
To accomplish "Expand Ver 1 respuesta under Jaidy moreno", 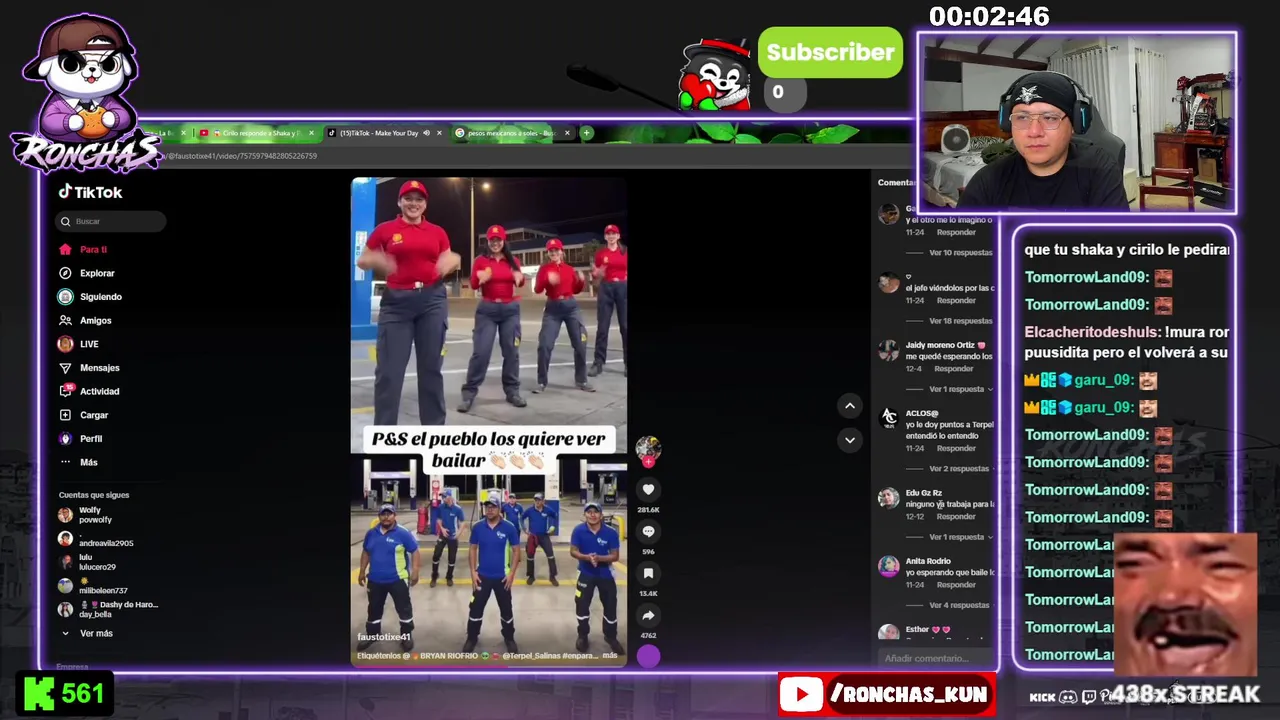I will 961,389.
